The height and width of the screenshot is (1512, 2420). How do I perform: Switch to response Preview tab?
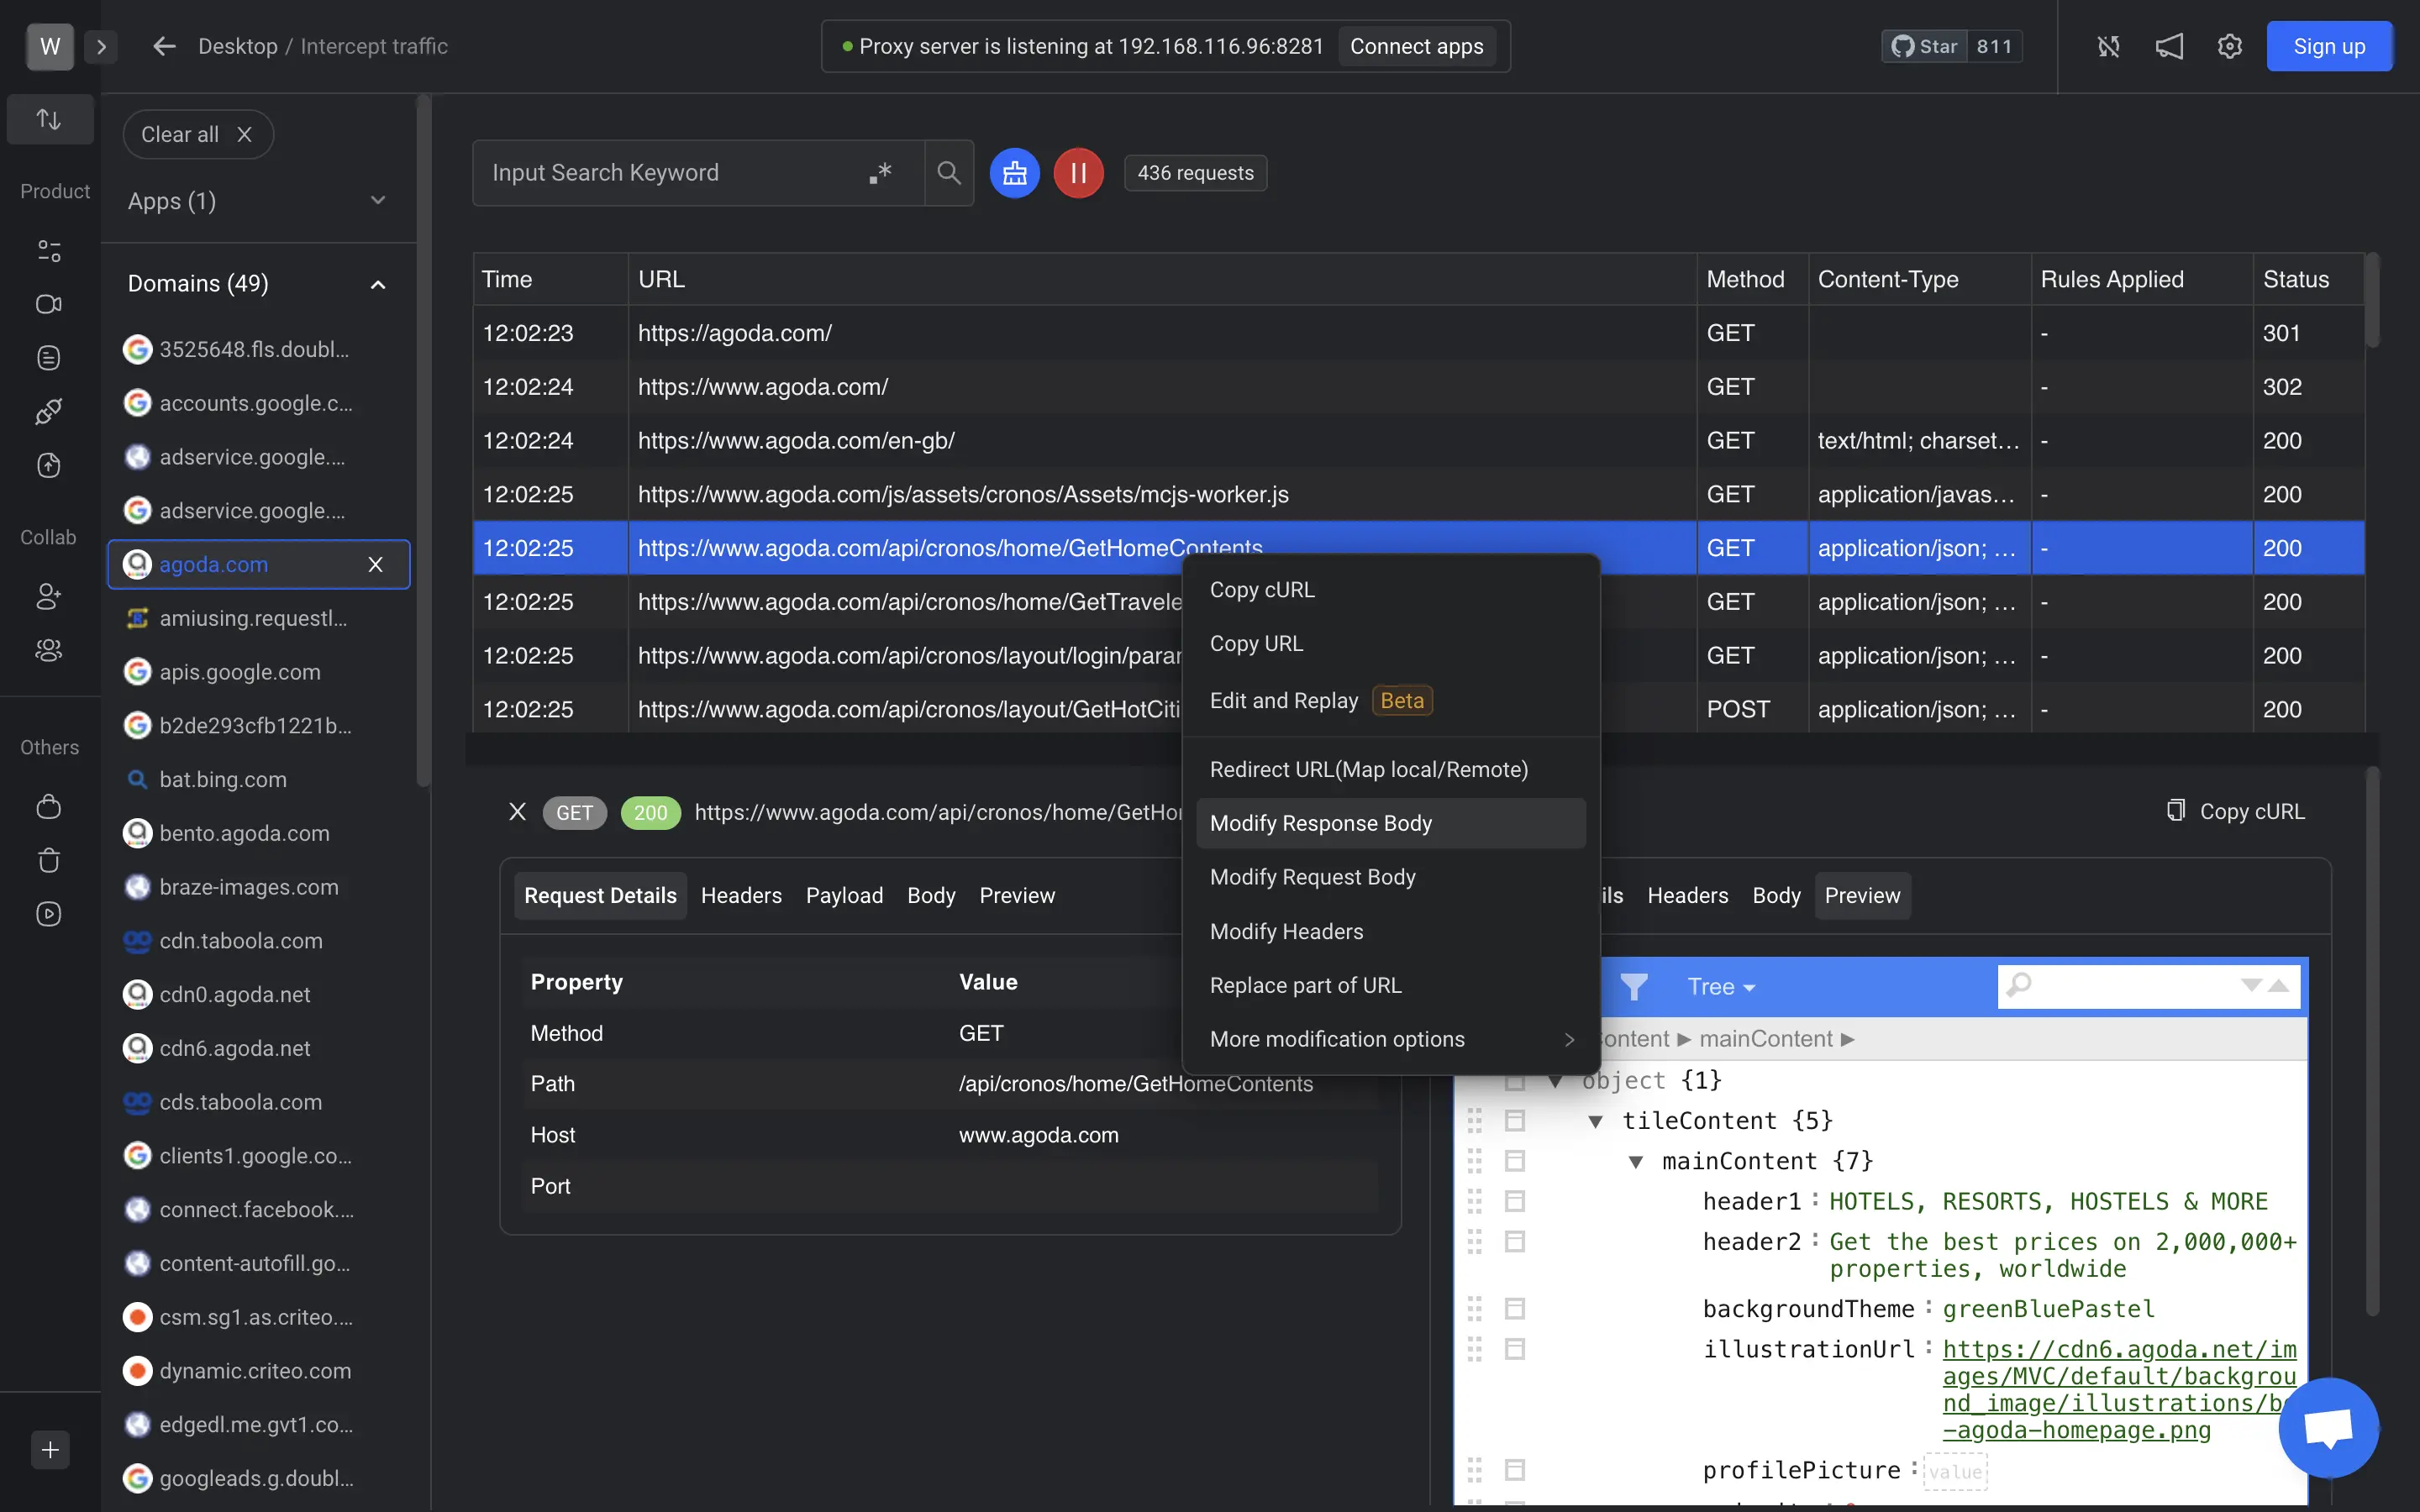coord(1862,895)
